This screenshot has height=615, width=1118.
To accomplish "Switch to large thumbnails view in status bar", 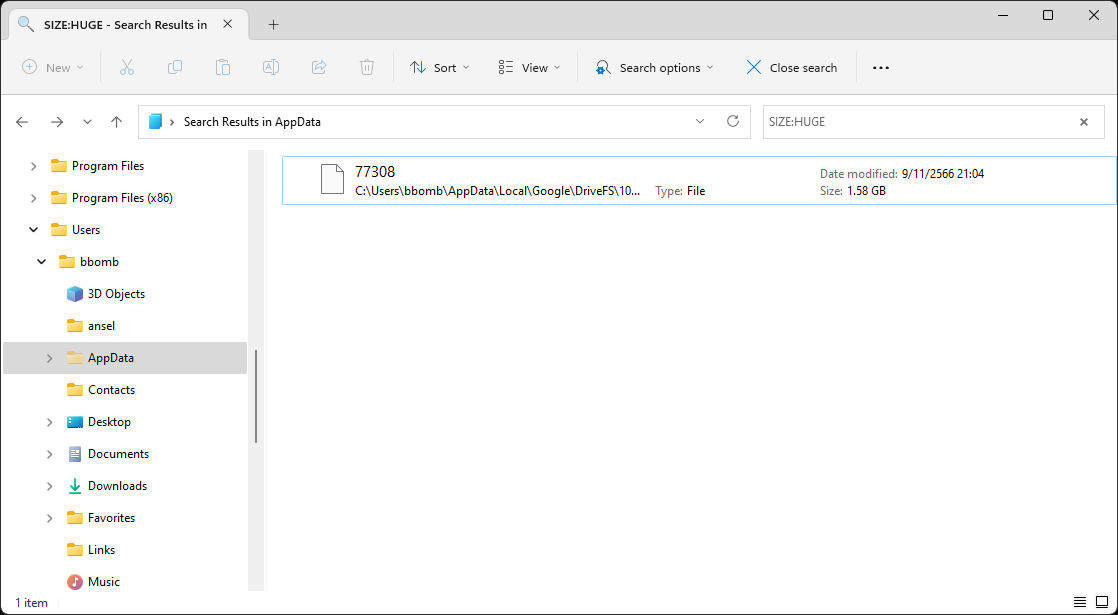I will pyautogui.click(x=1102, y=602).
